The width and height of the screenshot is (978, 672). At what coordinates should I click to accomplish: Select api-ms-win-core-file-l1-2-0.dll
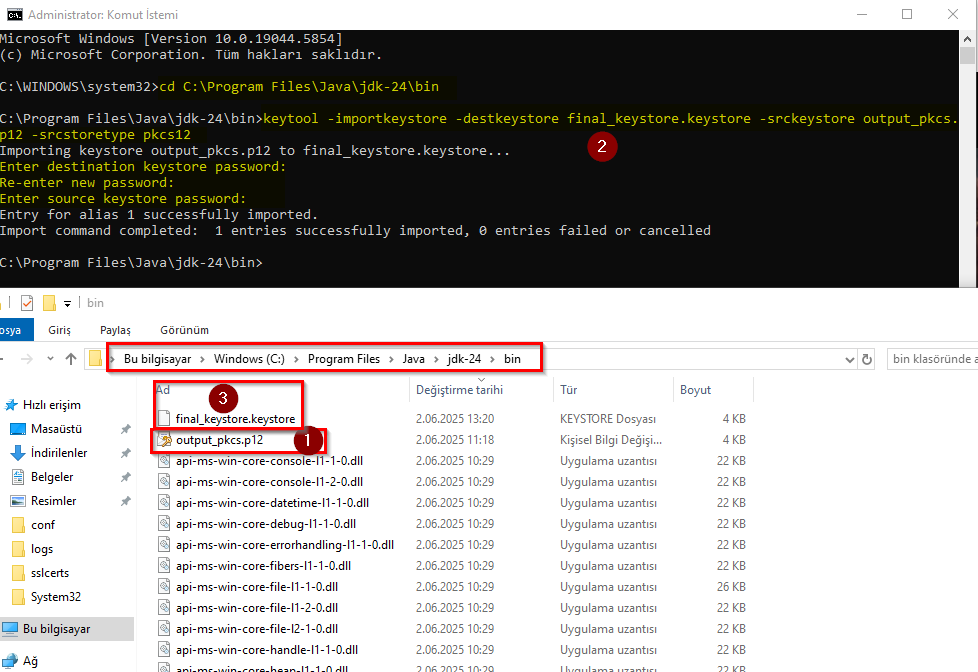tap(257, 608)
